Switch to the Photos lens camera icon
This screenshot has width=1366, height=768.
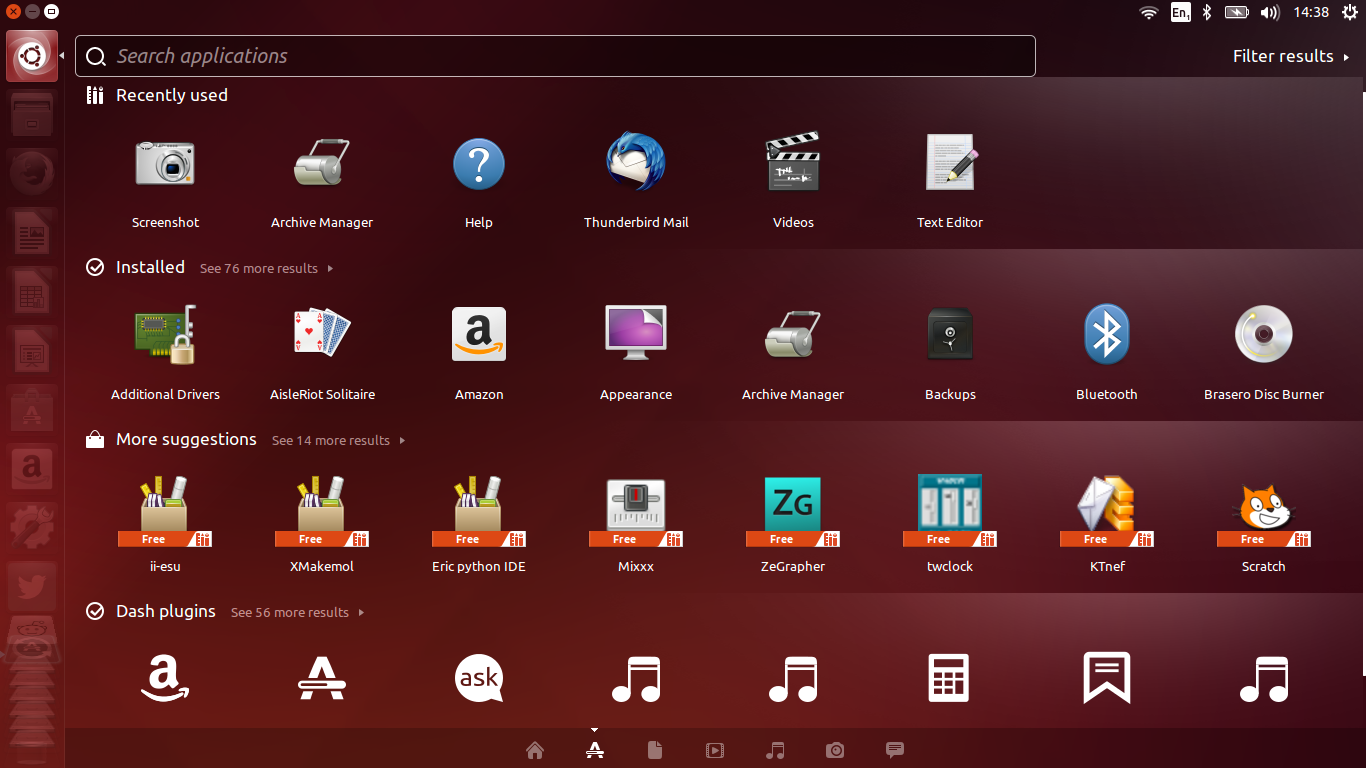835,750
